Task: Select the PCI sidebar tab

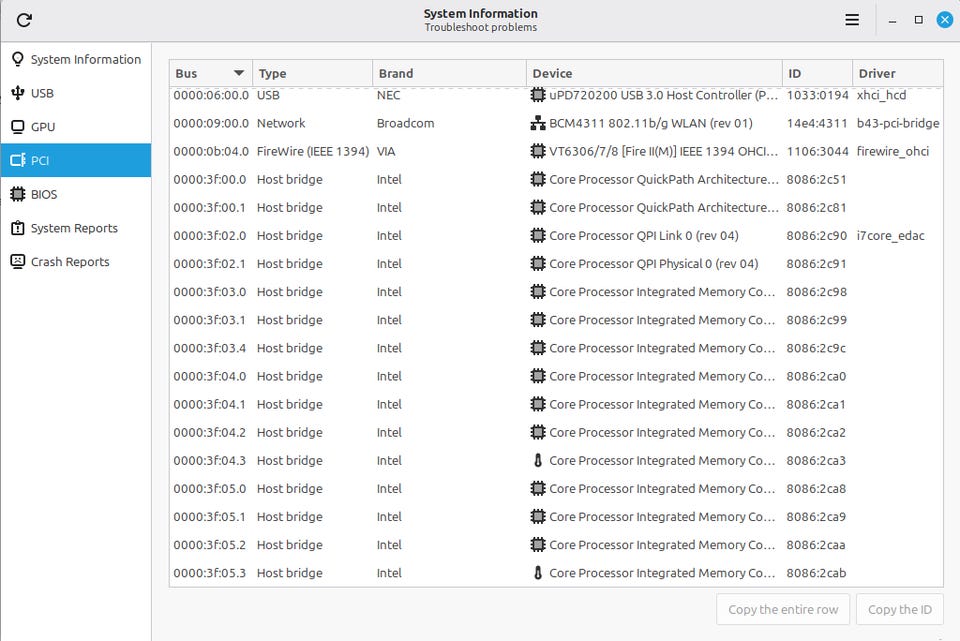Action: (x=75, y=160)
